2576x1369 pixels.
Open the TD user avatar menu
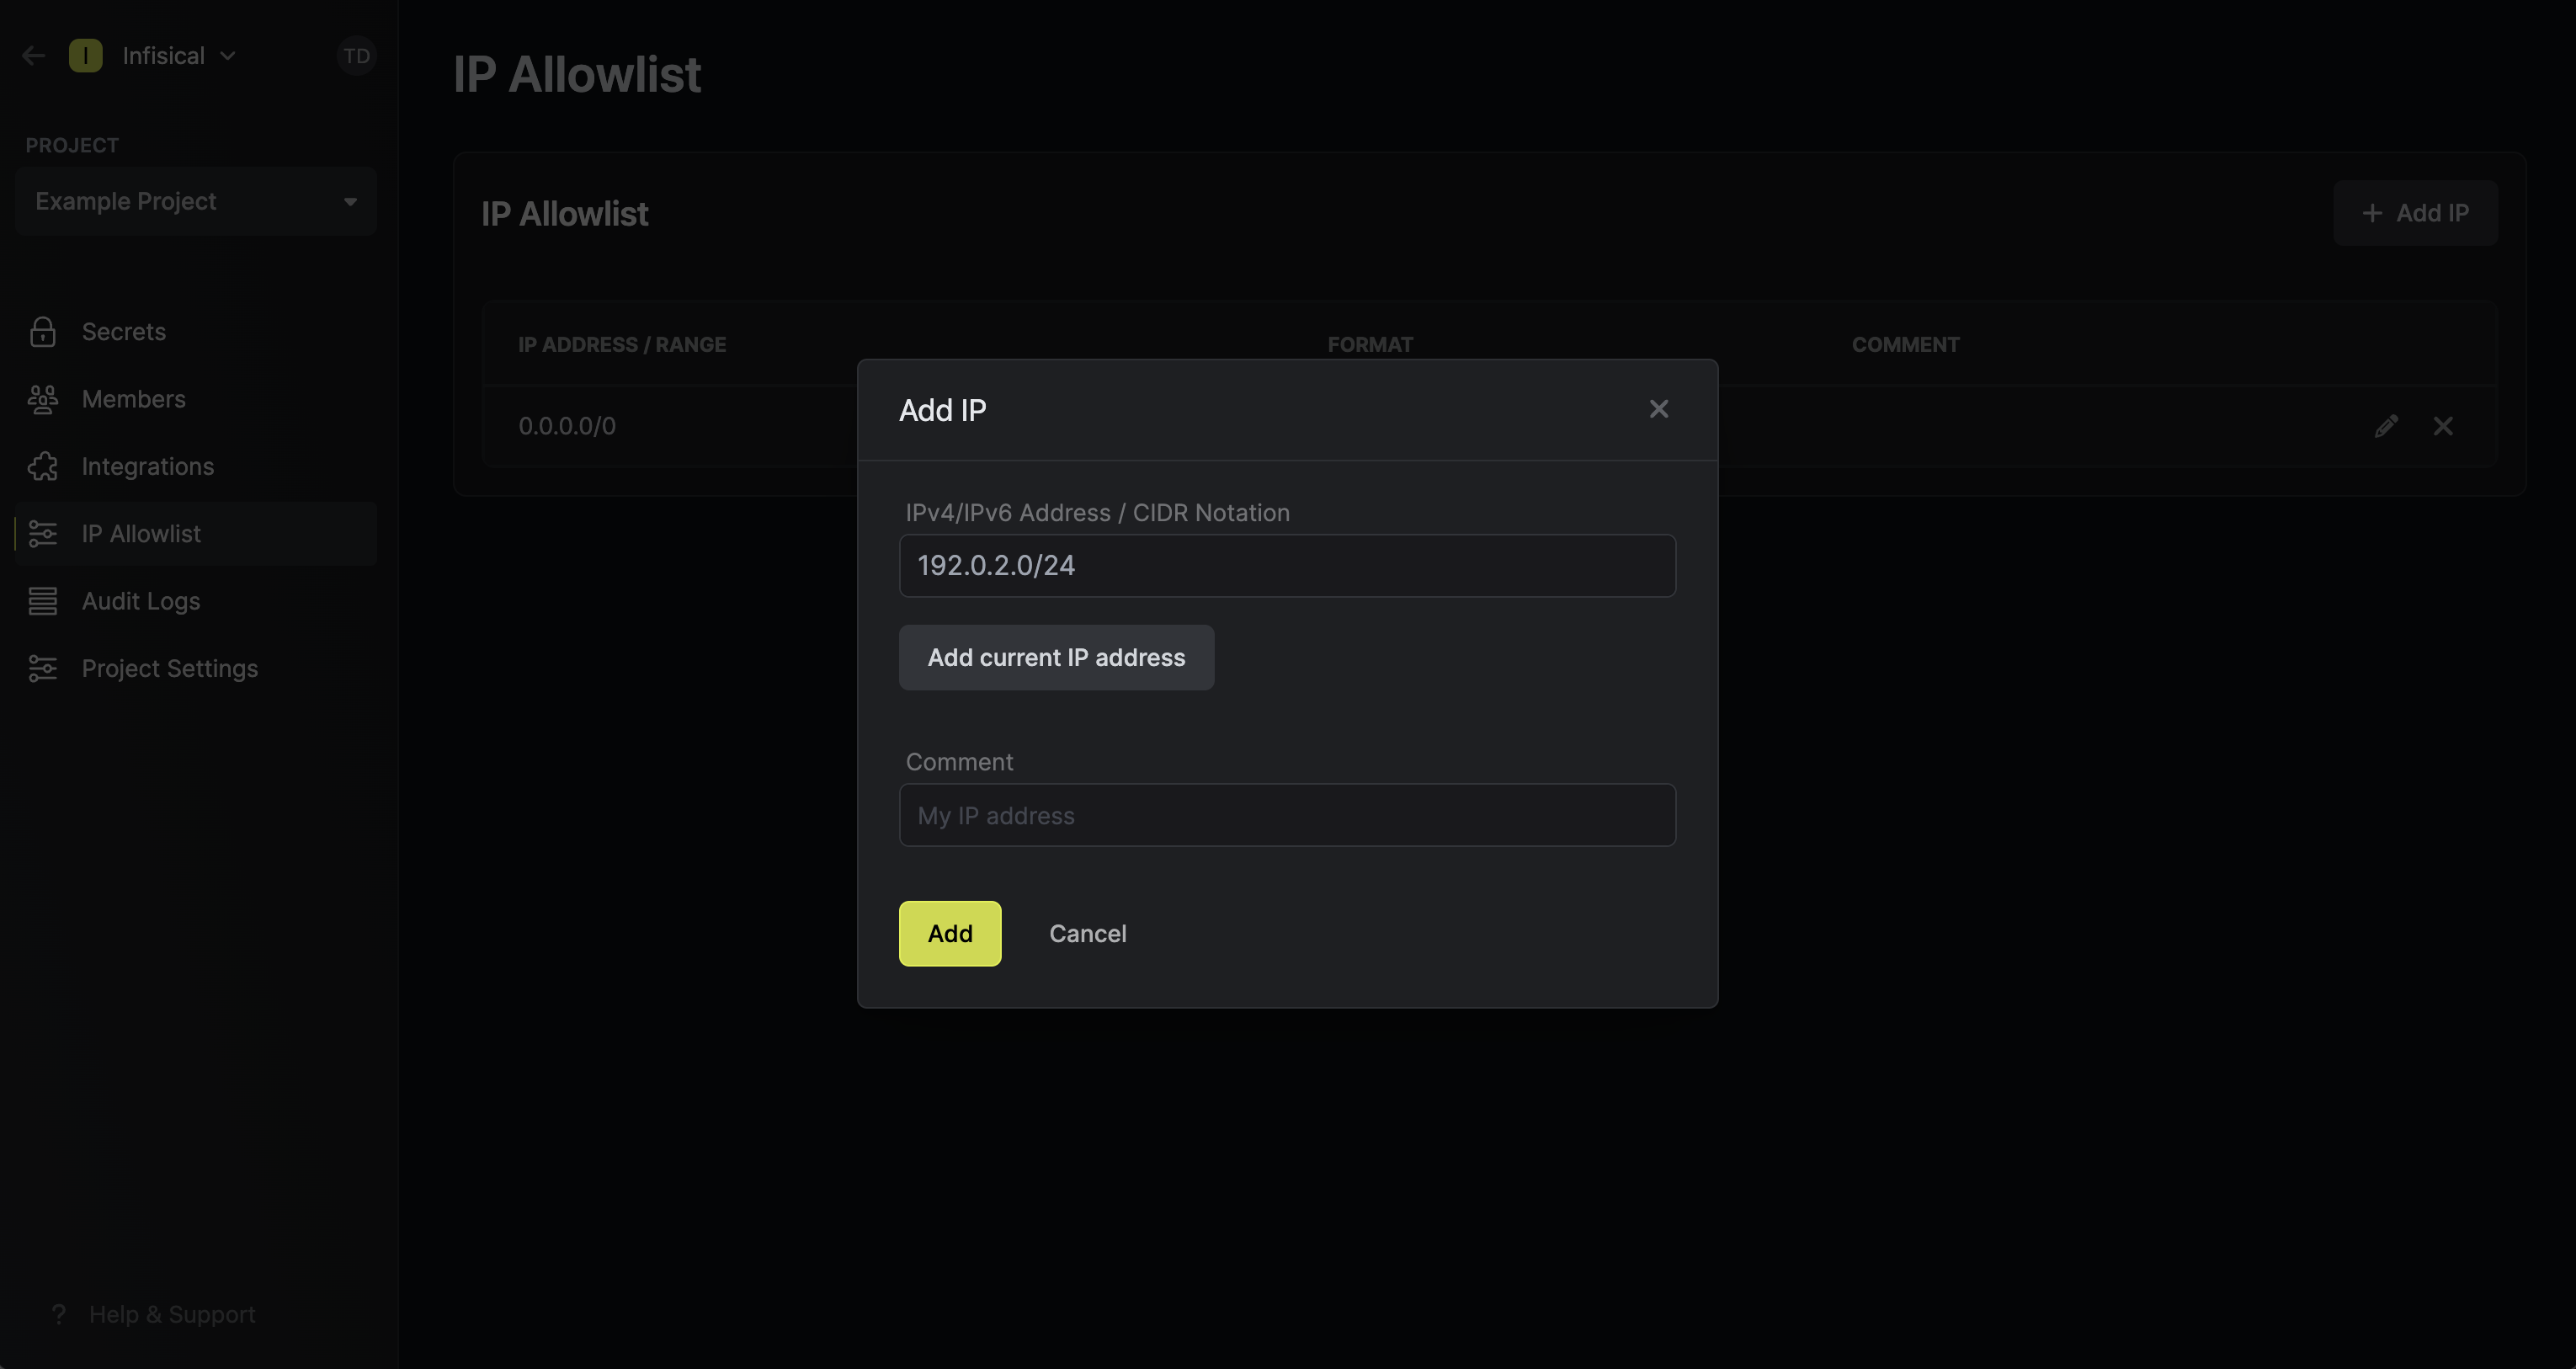click(x=356, y=56)
